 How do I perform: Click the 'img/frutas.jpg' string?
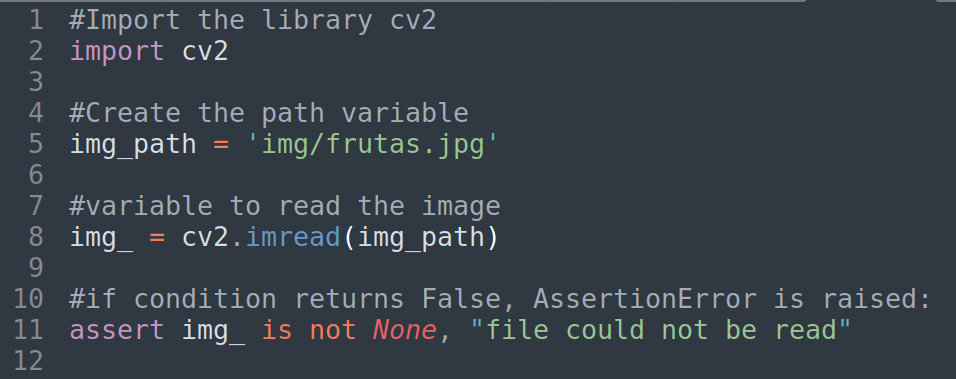tap(373, 145)
